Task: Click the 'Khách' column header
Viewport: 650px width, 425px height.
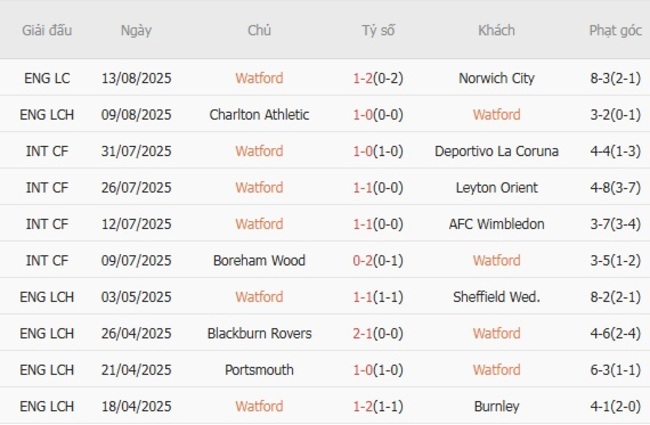Action: 496,30
